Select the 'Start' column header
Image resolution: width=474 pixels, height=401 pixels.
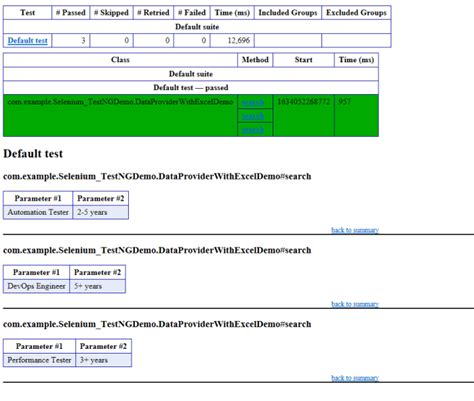[x=304, y=60]
